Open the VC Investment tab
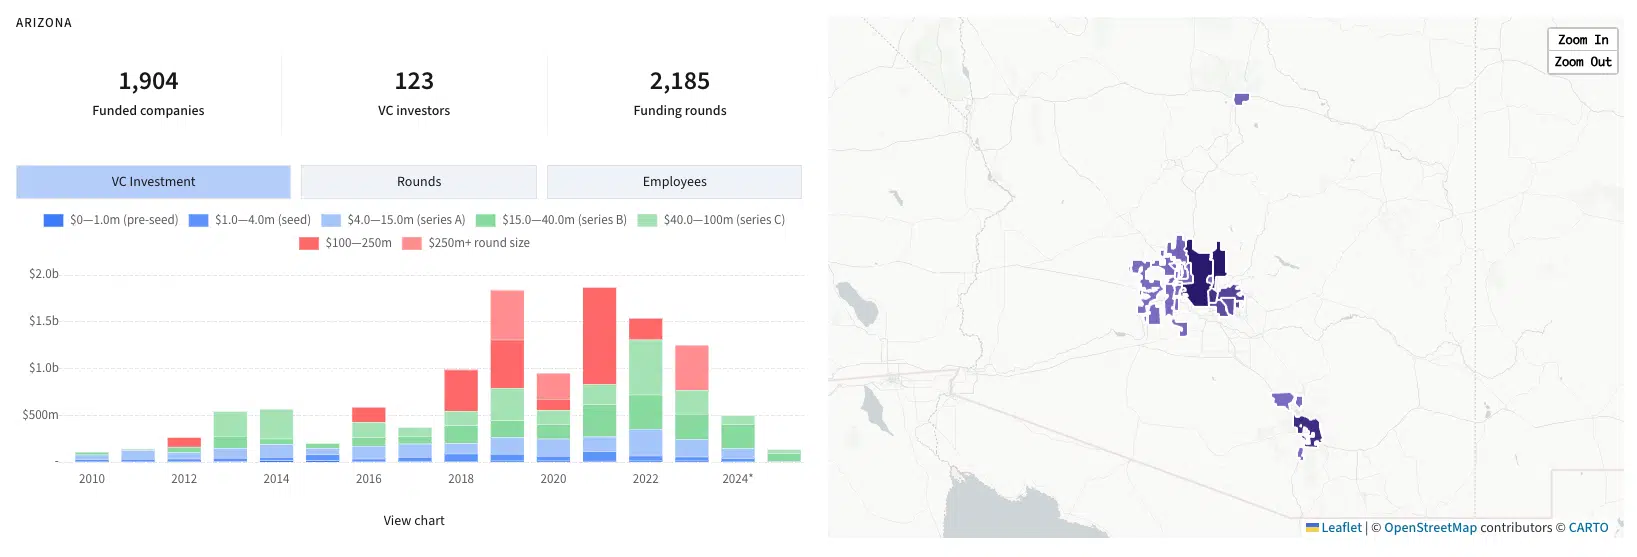This screenshot has width=1637, height=557. tap(153, 182)
